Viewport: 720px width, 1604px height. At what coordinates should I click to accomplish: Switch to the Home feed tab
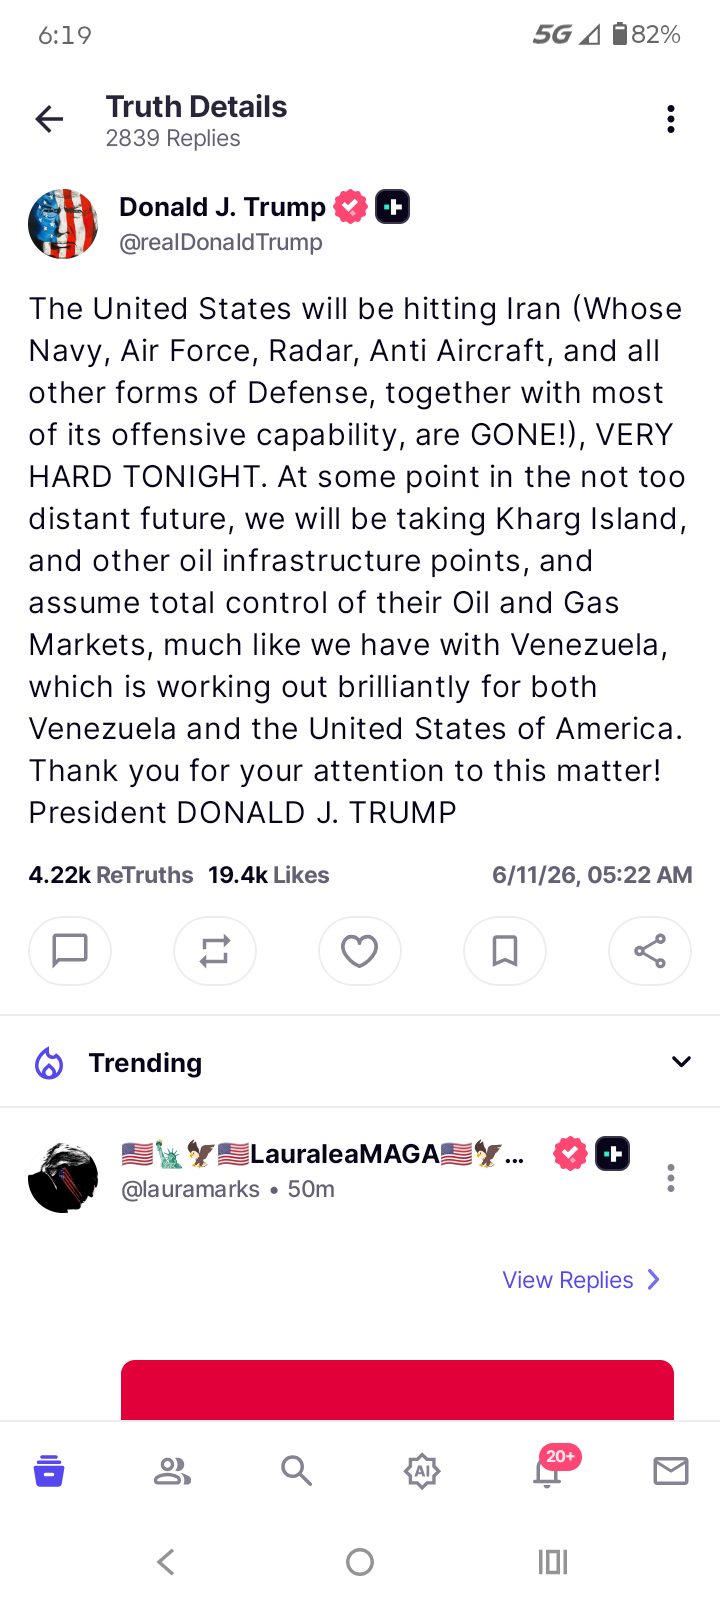(49, 1471)
